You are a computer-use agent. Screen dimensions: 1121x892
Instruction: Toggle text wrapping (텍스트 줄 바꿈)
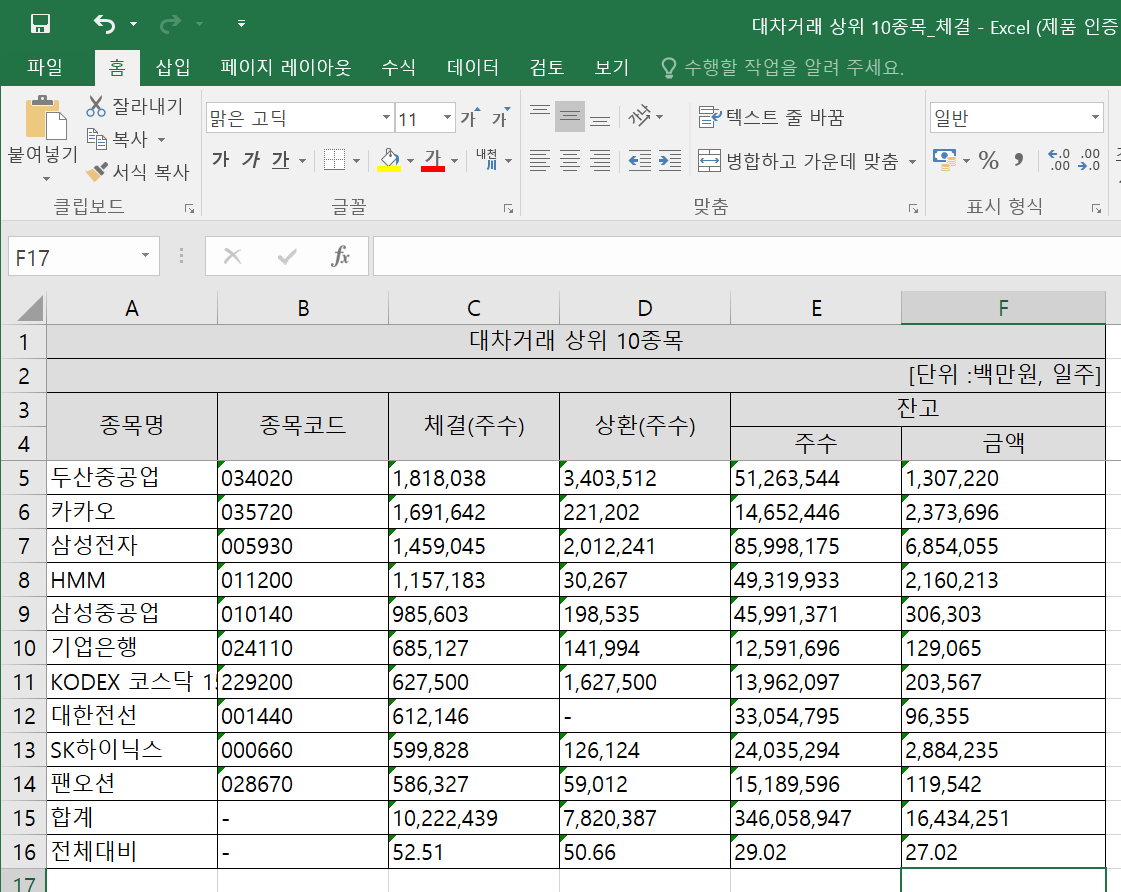(771, 117)
